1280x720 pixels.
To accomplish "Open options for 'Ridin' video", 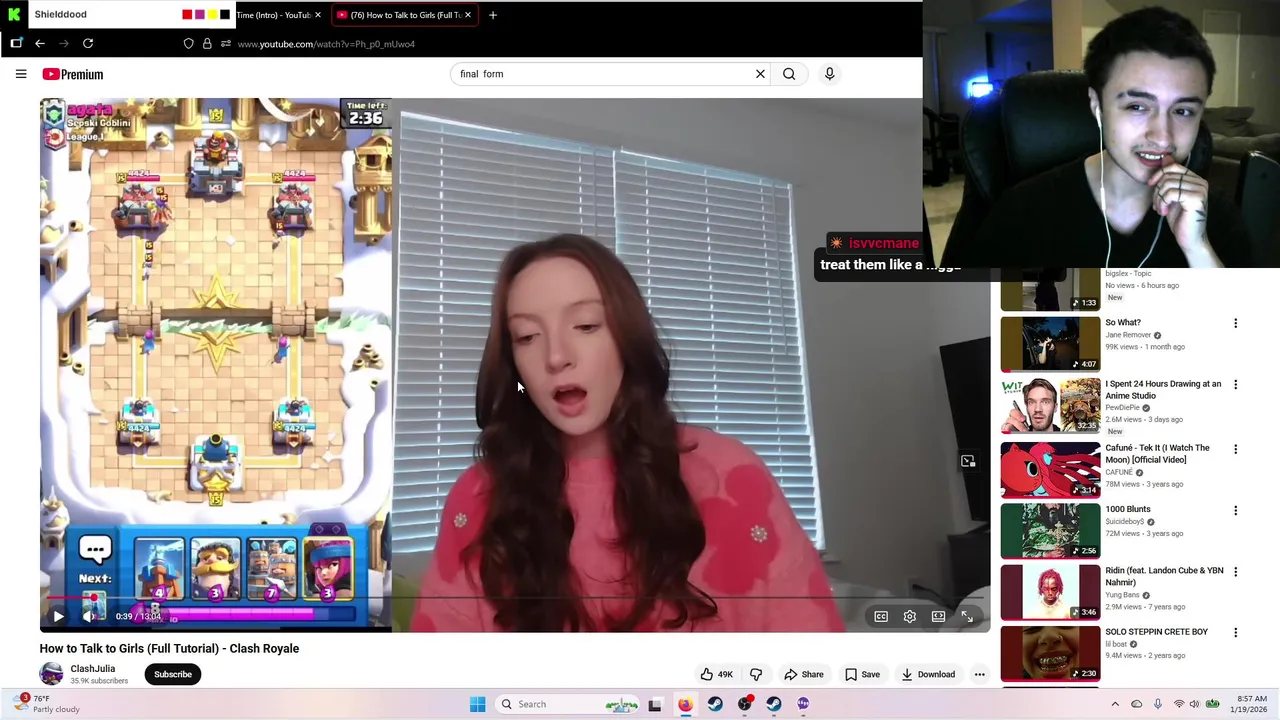I will [x=1235, y=572].
